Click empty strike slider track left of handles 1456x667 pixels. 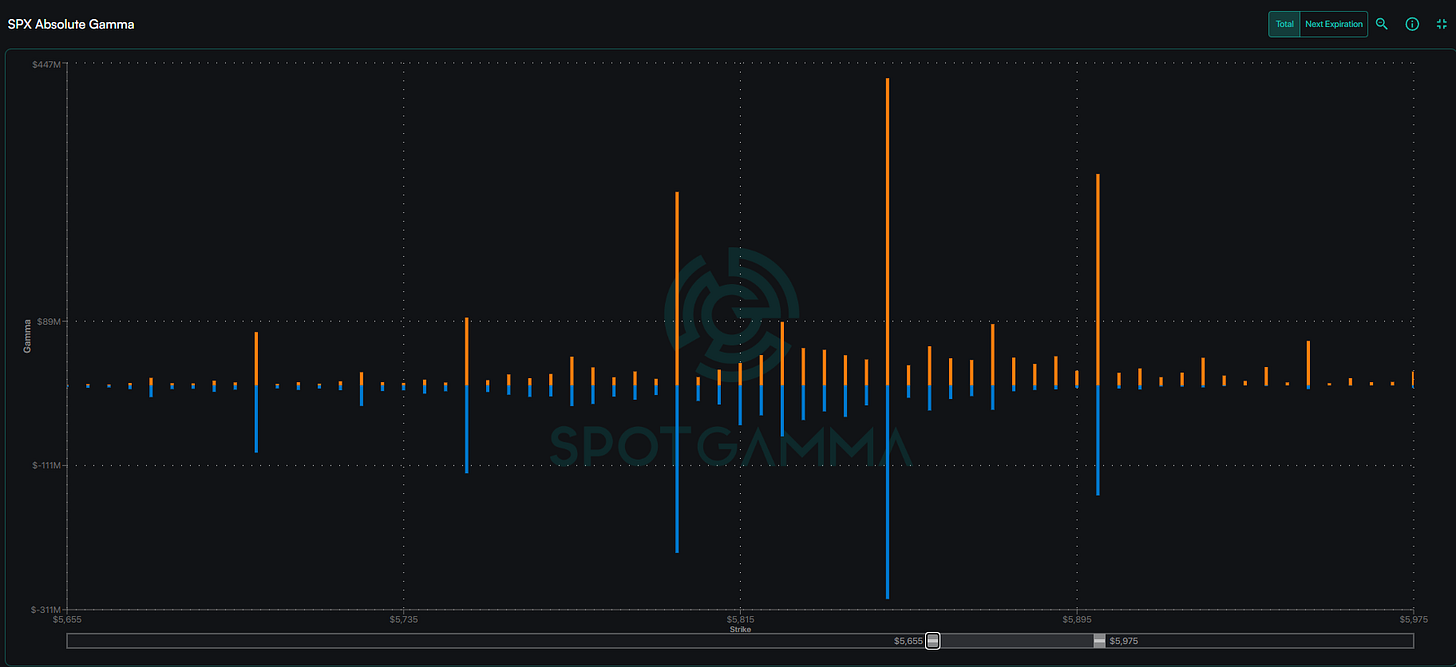pyautogui.click(x=480, y=641)
